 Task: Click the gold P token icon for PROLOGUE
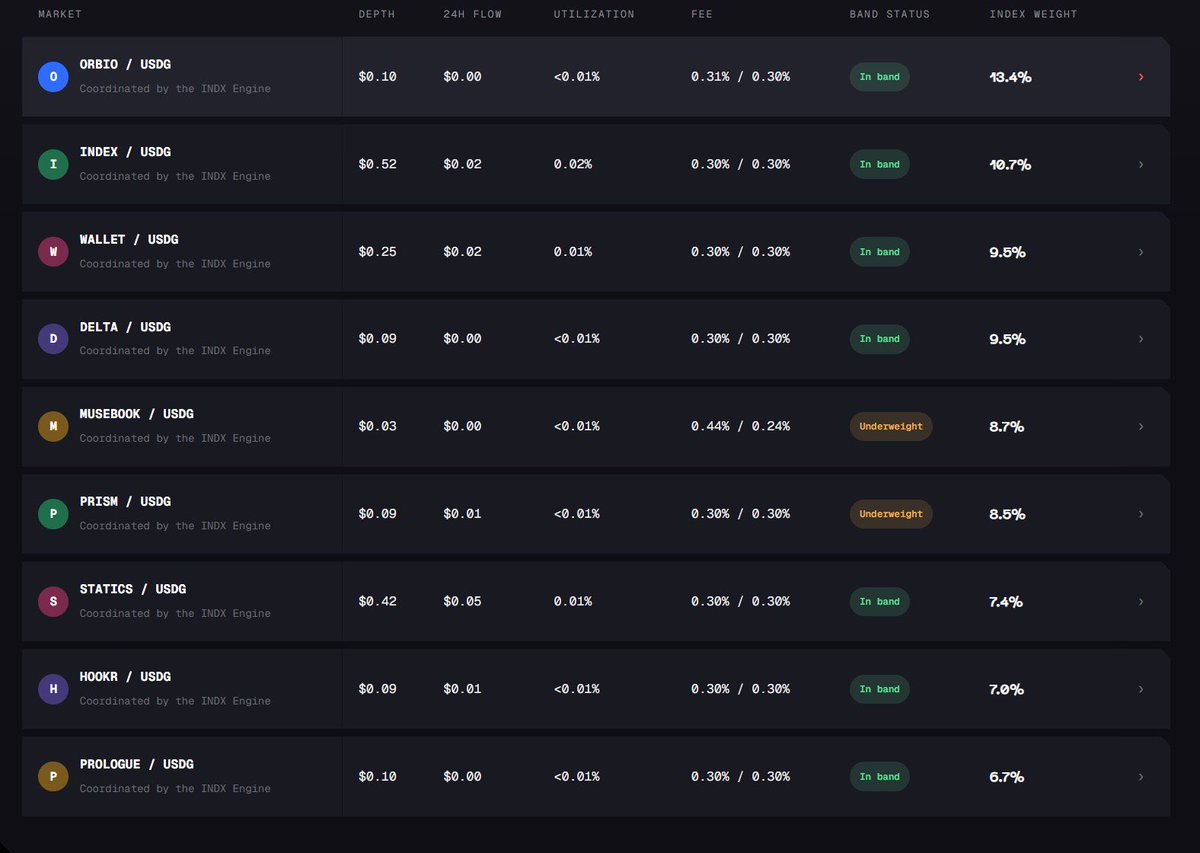[x=53, y=777]
